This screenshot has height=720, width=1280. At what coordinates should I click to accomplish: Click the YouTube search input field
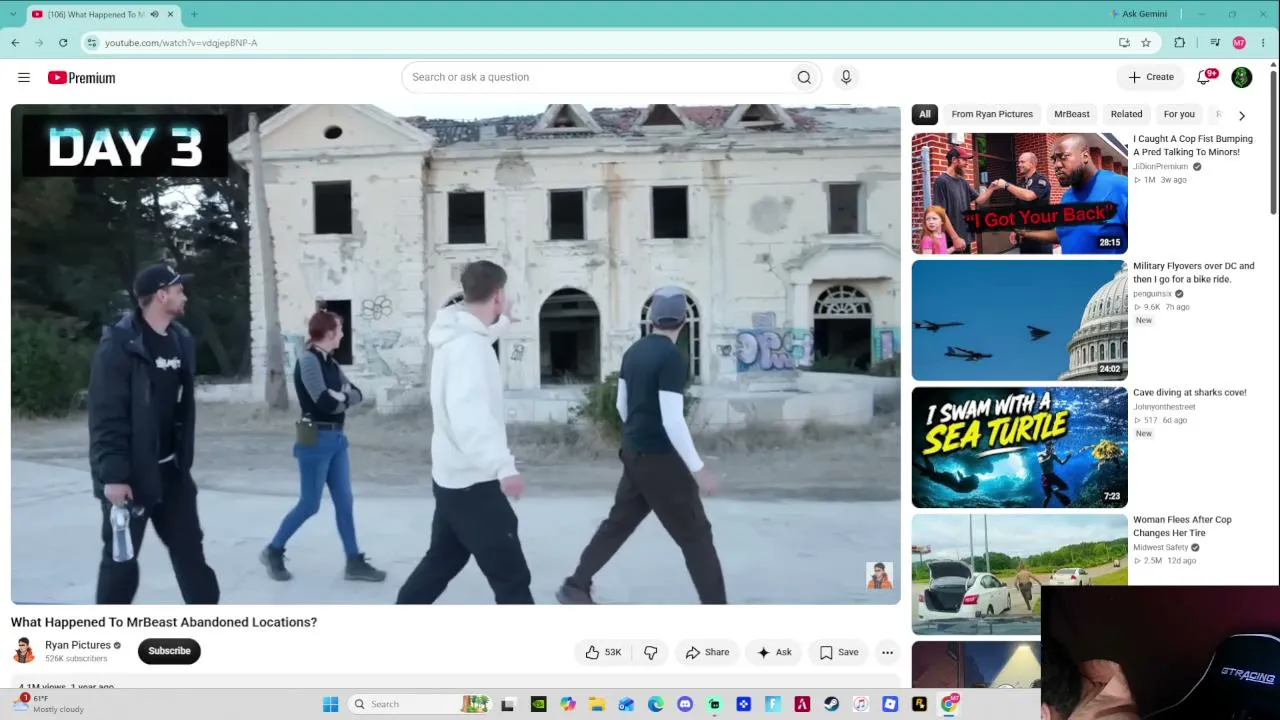click(x=595, y=77)
